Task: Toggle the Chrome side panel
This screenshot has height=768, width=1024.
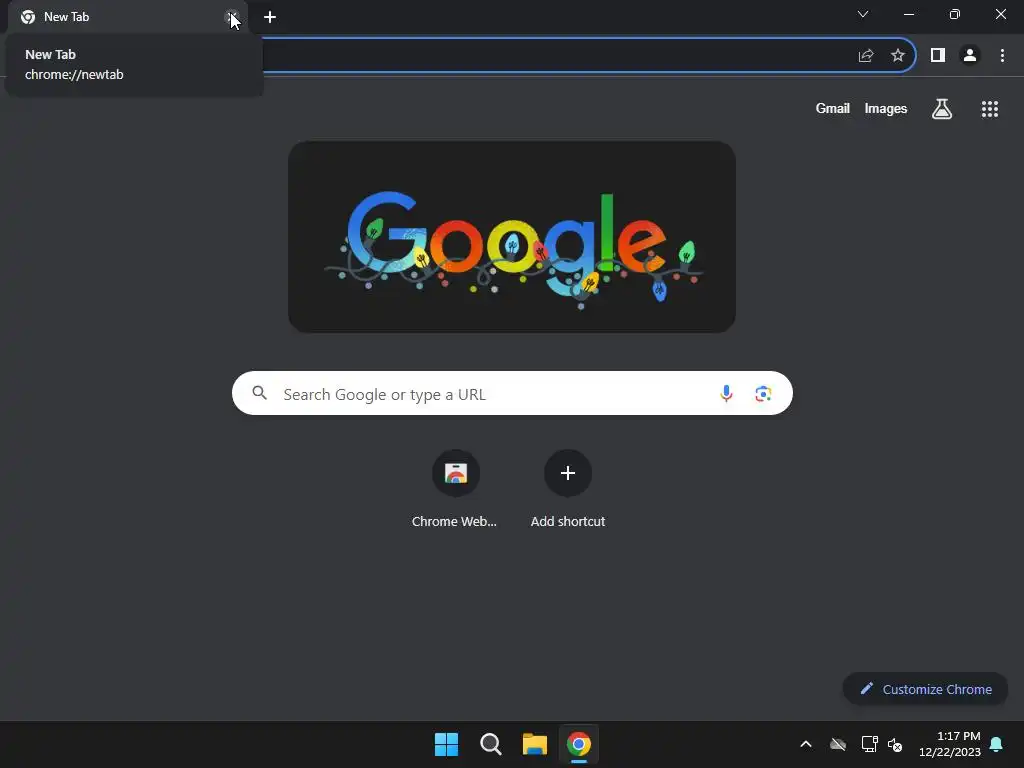Action: click(x=938, y=56)
